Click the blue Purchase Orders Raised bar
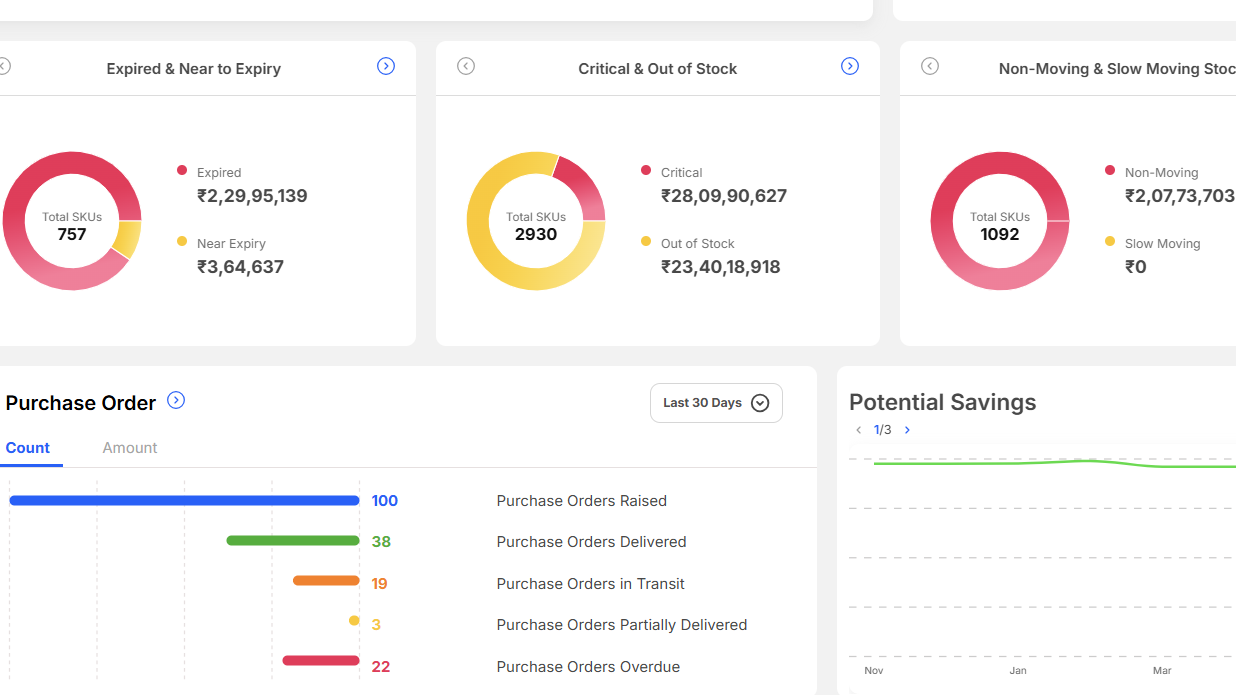This screenshot has height=695, width=1236. click(184, 500)
